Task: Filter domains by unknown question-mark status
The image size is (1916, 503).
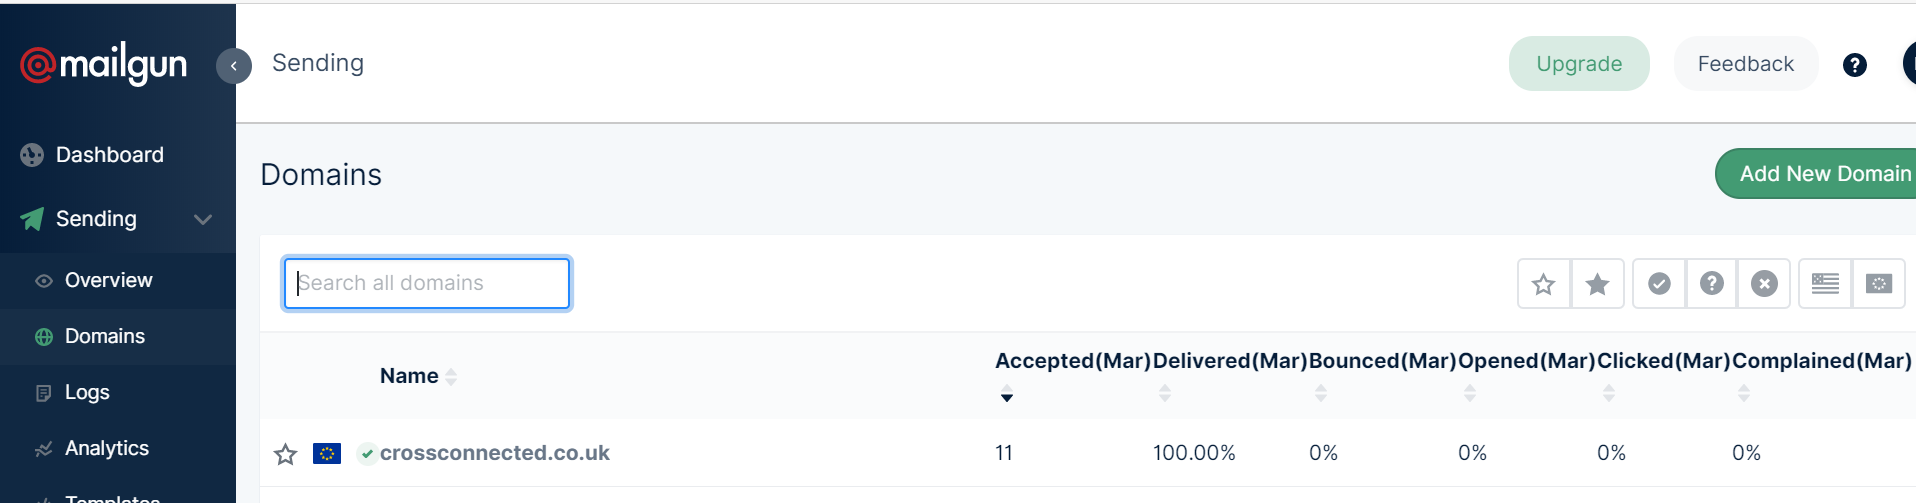Action: pyautogui.click(x=1712, y=284)
